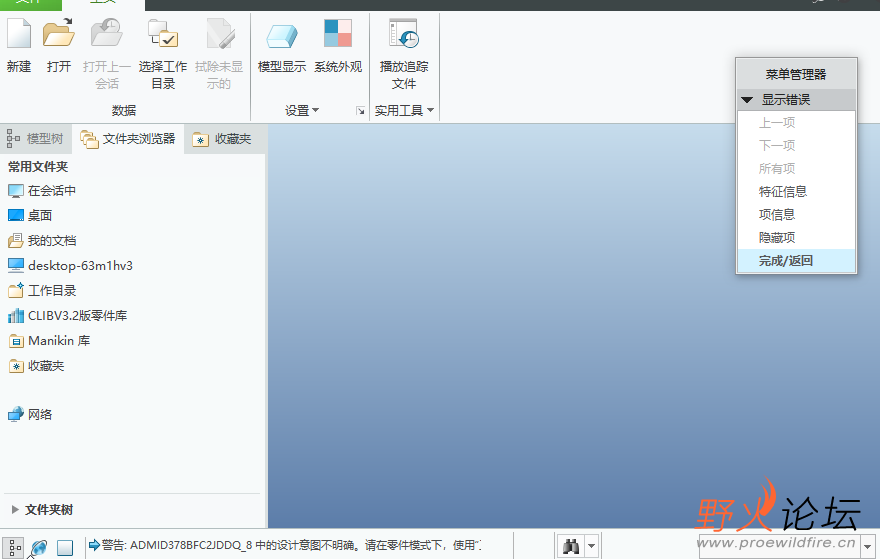This screenshot has width=880, height=559.
Task: Click the 数据 group label
Action: click(x=123, y=111)
